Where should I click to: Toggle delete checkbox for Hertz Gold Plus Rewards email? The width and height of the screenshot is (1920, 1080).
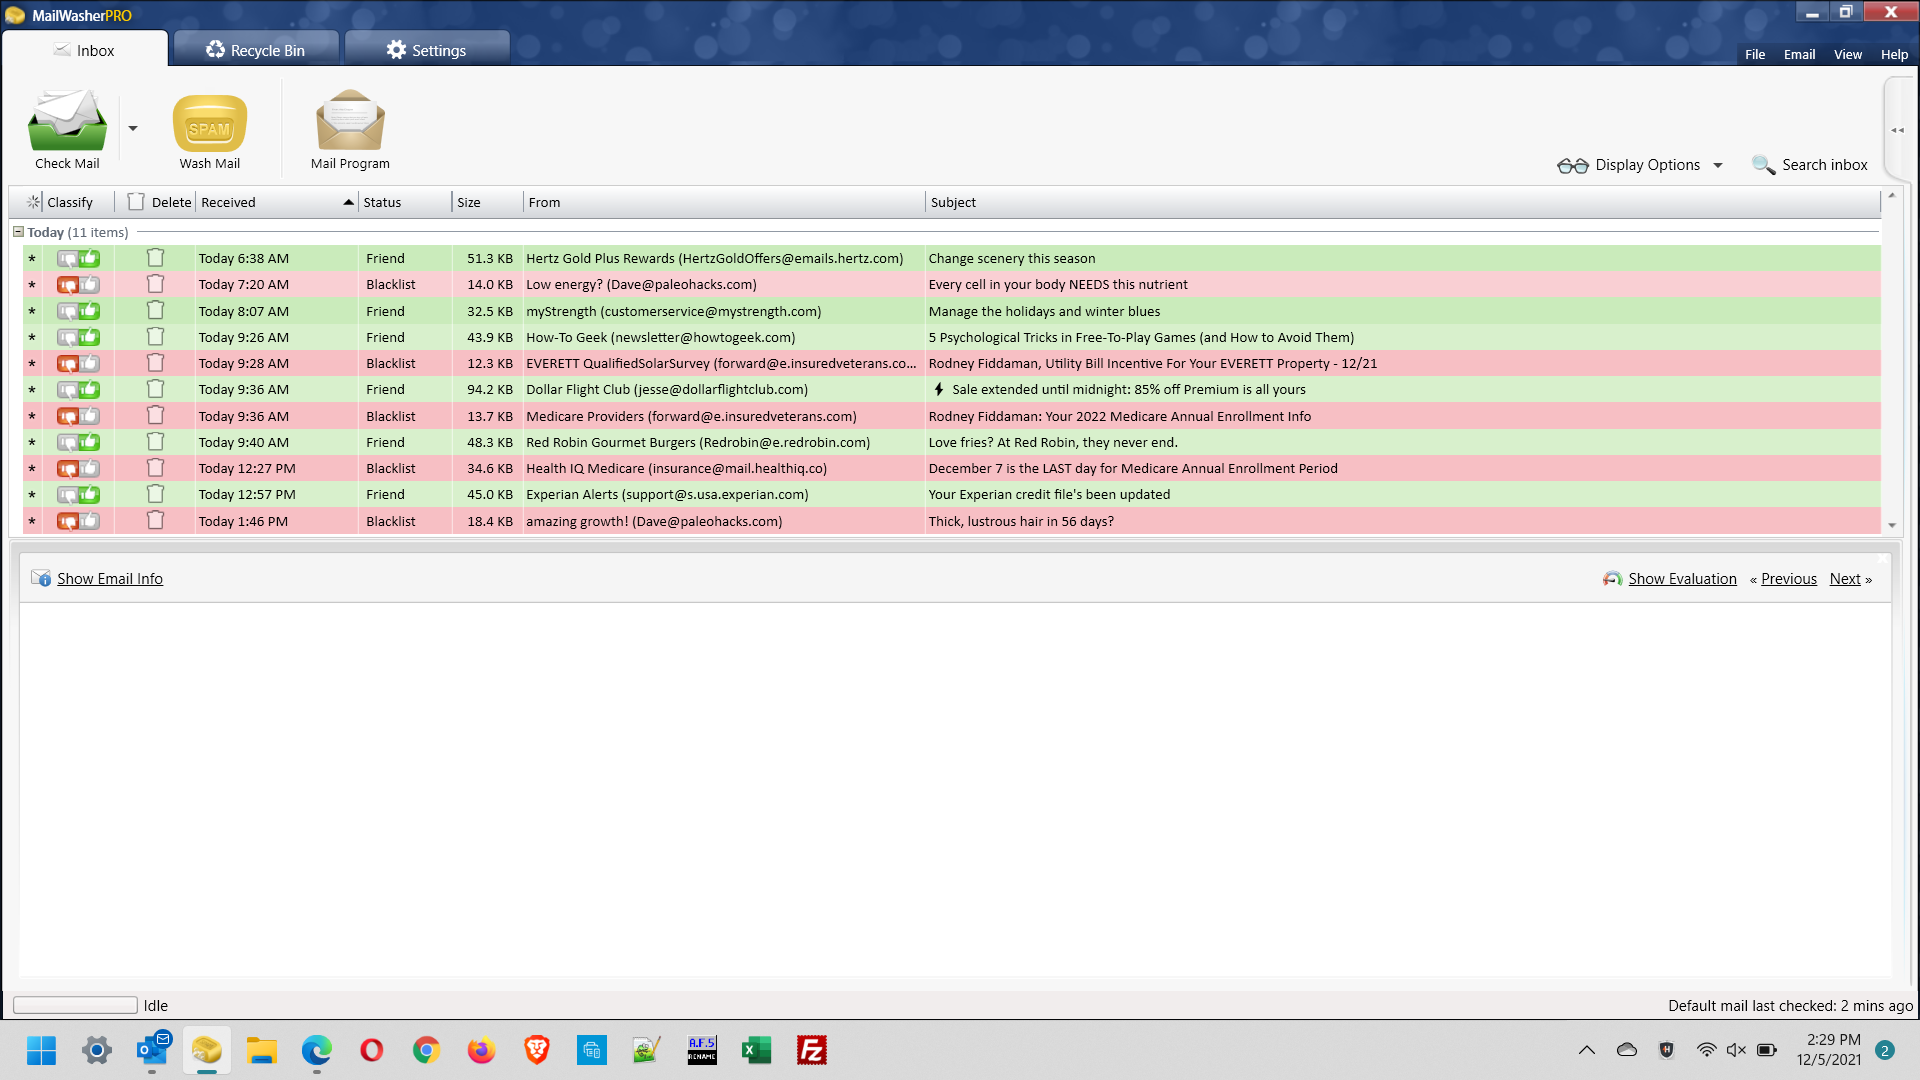click(155, 258)
